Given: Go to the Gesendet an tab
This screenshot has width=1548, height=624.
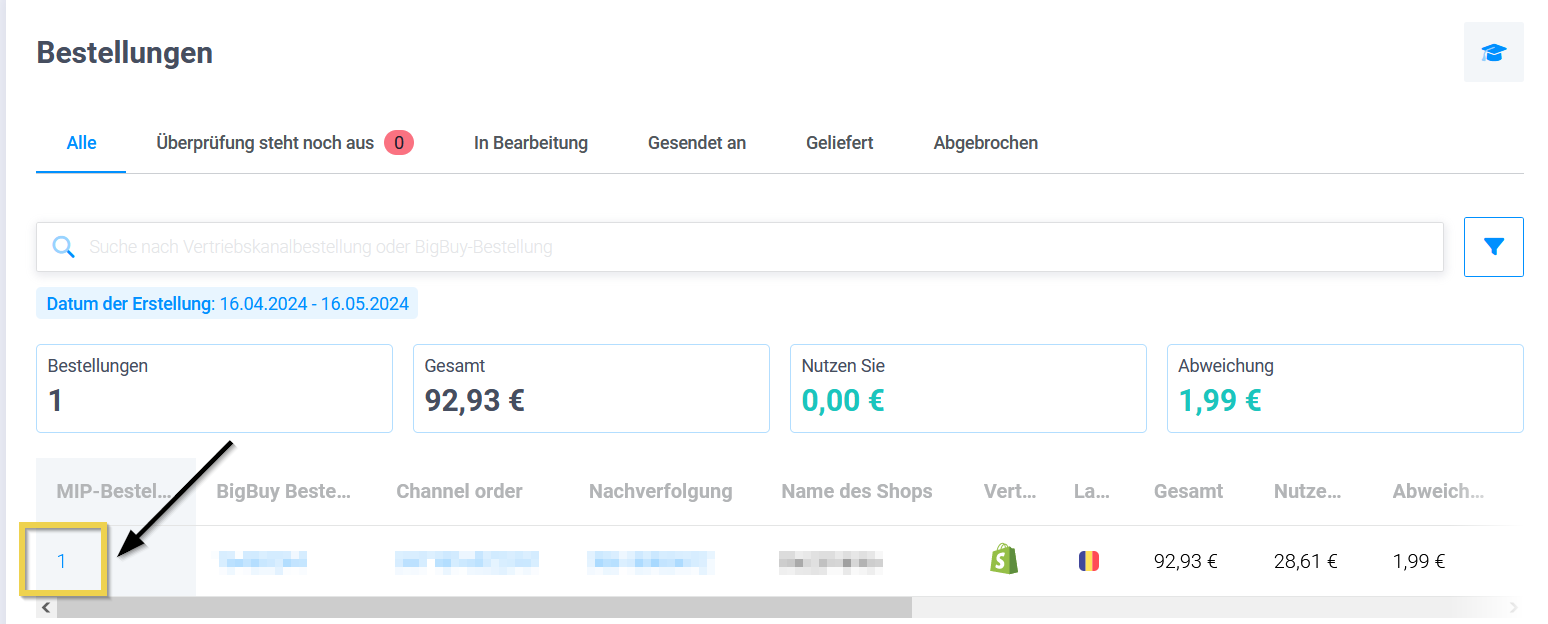Looking at the screenshot, I should (696, 143).
